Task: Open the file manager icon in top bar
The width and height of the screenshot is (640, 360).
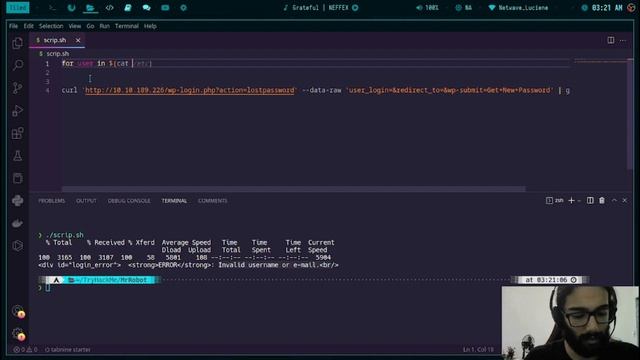Action: point(90,8)
